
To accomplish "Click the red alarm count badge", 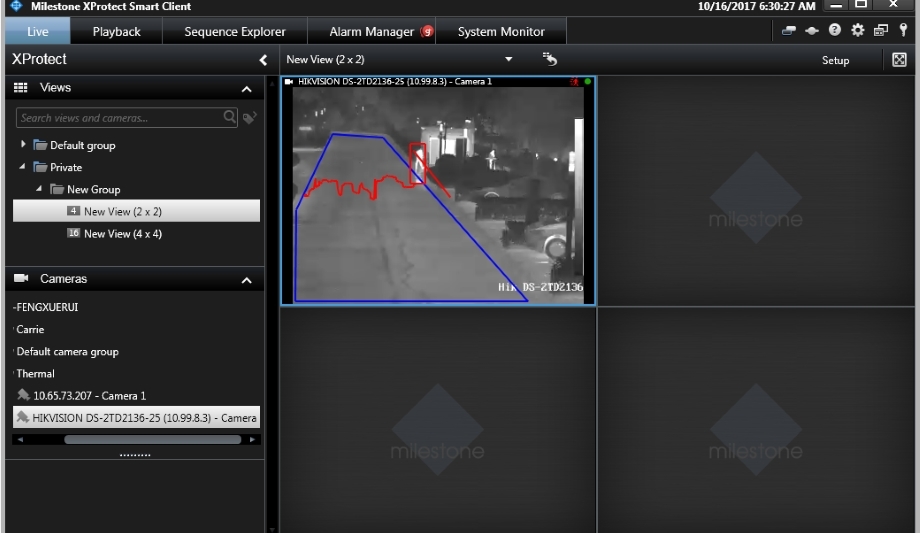I will pos(427,31).
